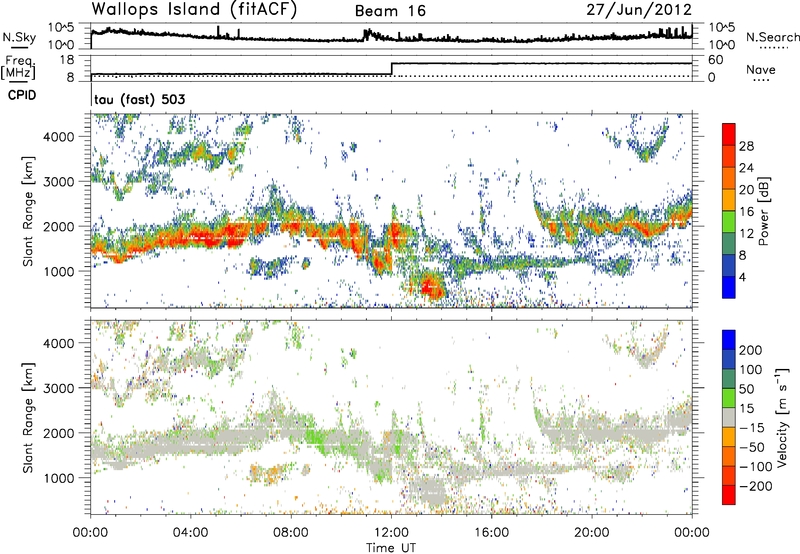Click the 2000 tick in the velocity panel
This screenshot has height=554, width=800.
point(58,433)
